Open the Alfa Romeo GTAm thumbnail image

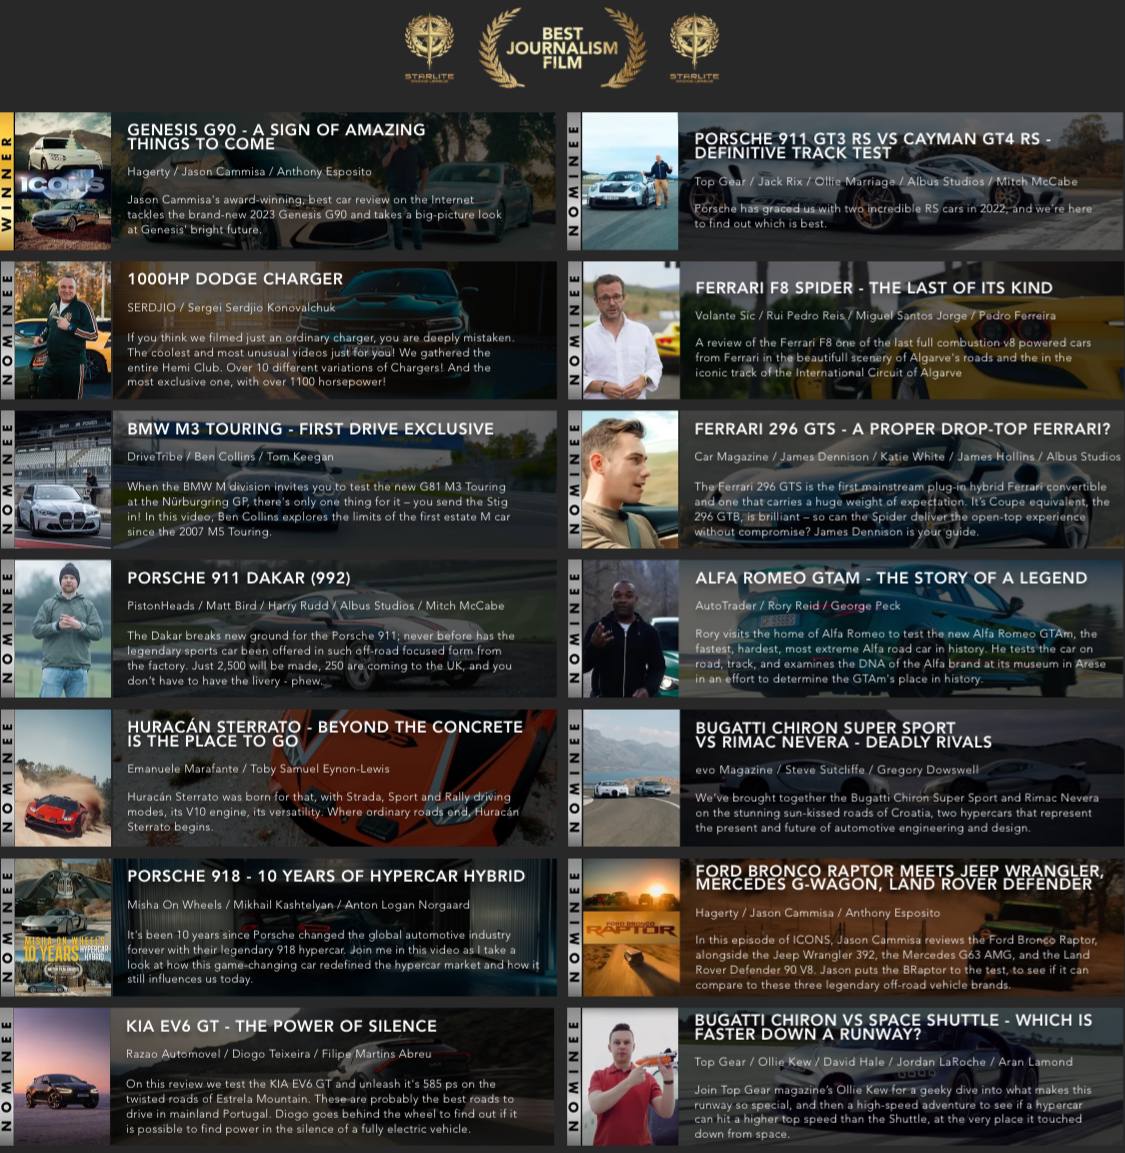pyautogui.click(x=630, y=629)
